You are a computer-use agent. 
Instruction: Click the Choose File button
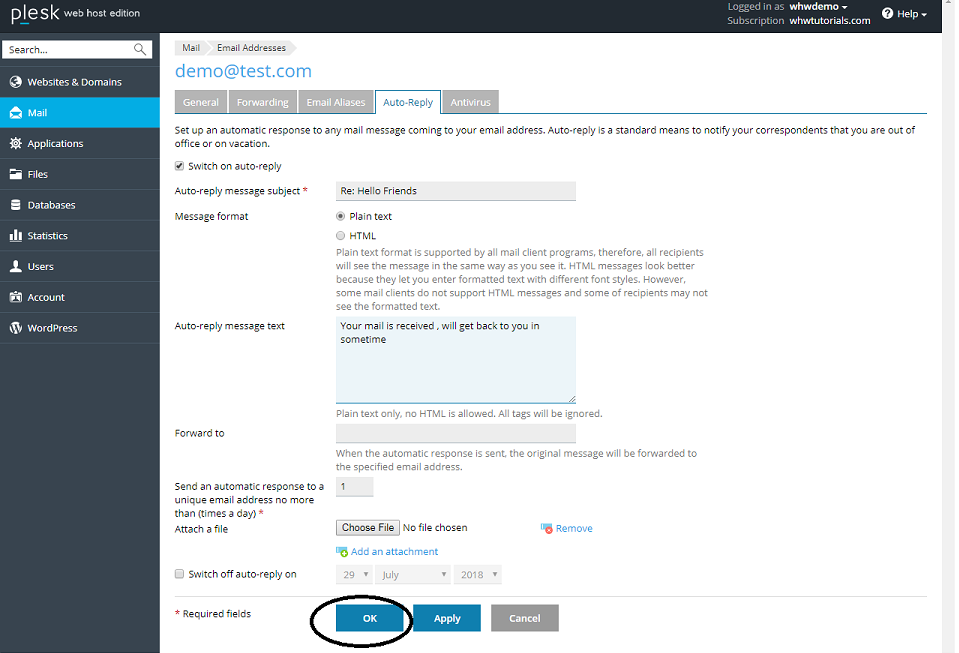point(368,528)
